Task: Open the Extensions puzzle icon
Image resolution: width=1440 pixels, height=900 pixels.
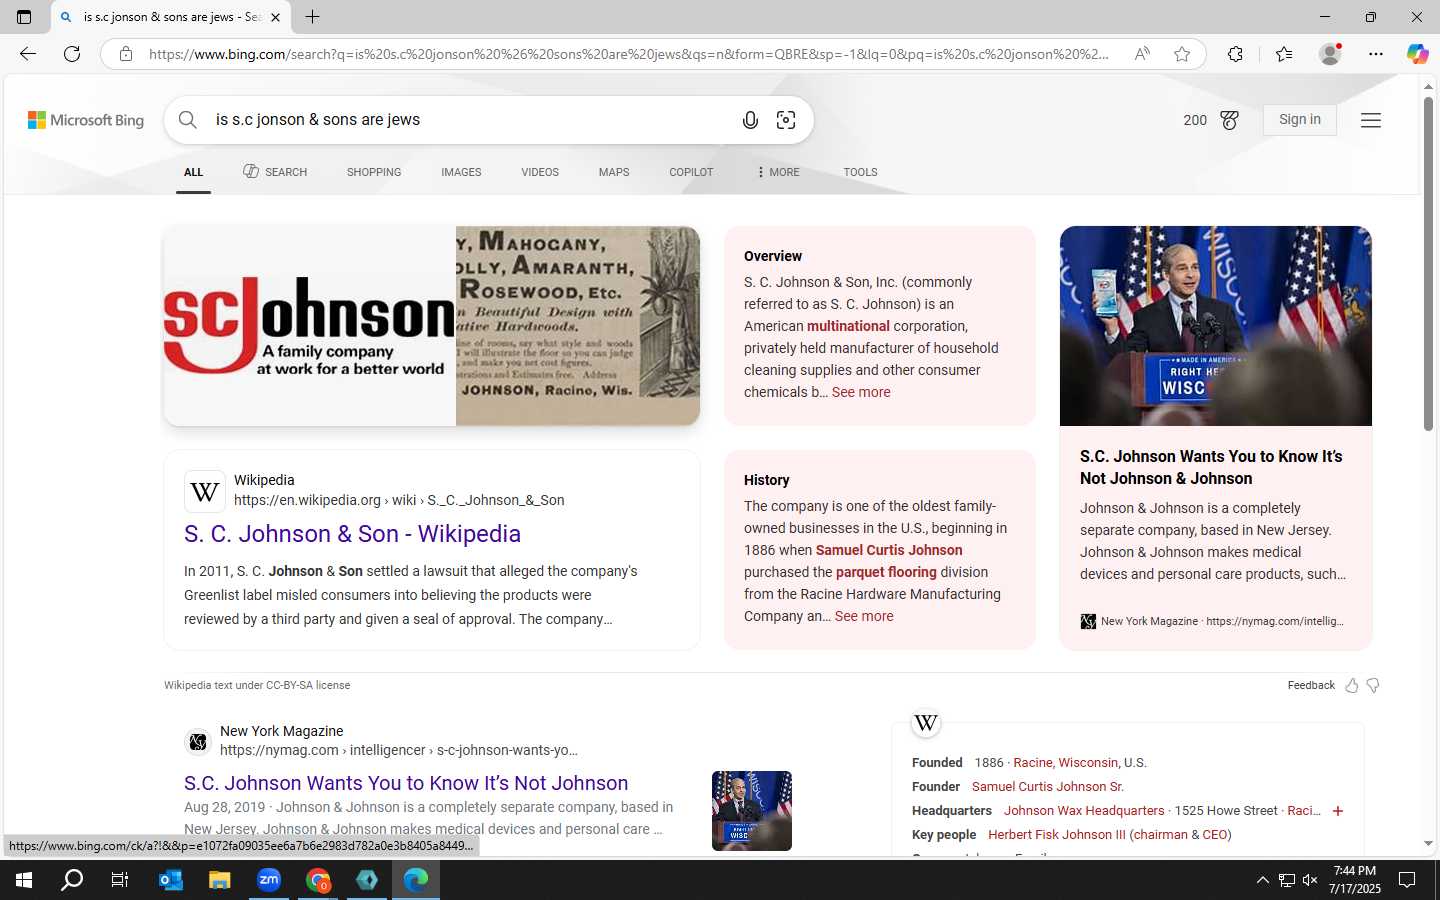Action: click(1235, 54)
